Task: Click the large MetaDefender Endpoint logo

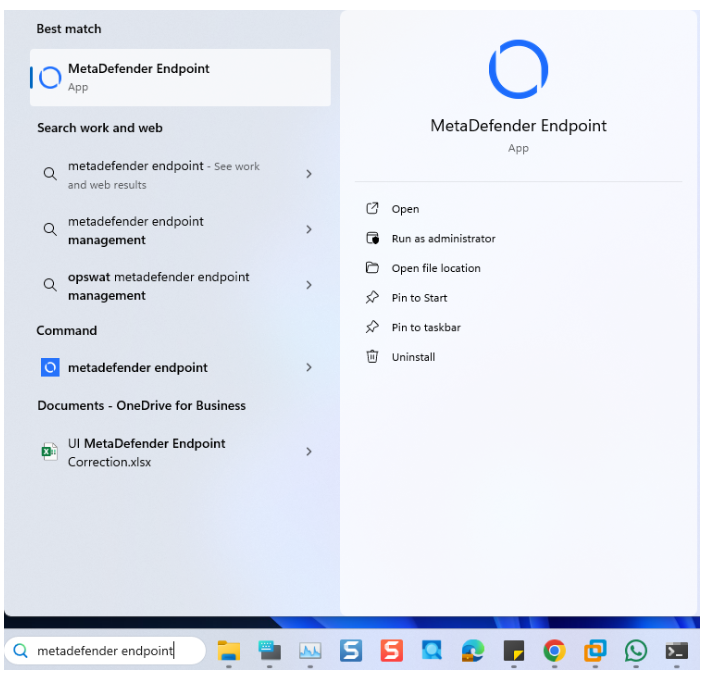Action: pyautogui.click(x=518, y=70)
